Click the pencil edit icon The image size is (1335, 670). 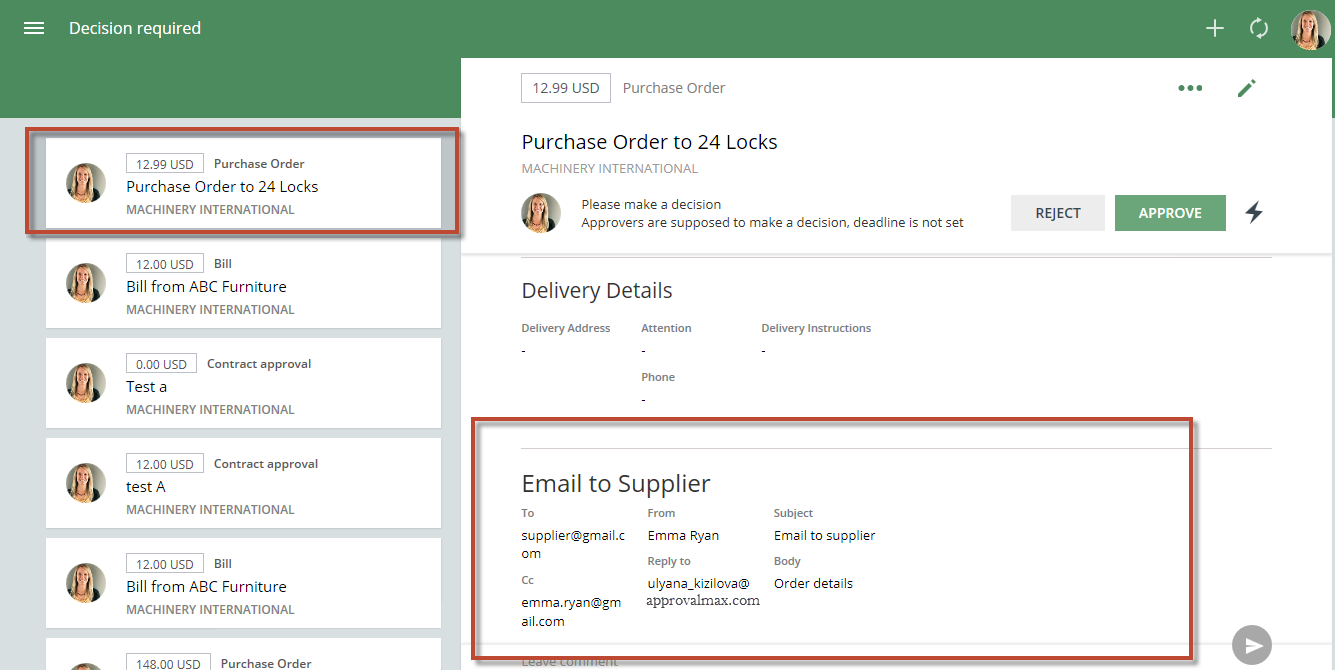(x=1246, y=88)
